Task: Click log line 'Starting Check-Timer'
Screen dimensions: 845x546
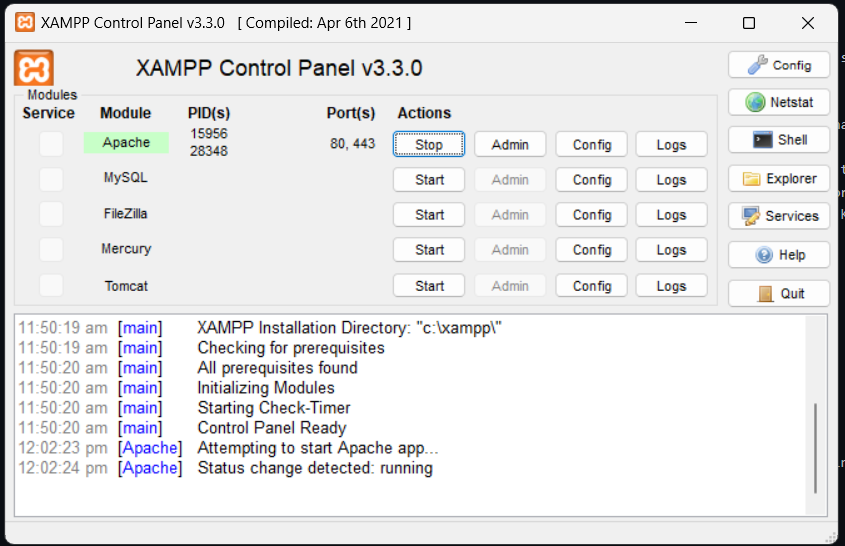Action: tap(274, 408)
